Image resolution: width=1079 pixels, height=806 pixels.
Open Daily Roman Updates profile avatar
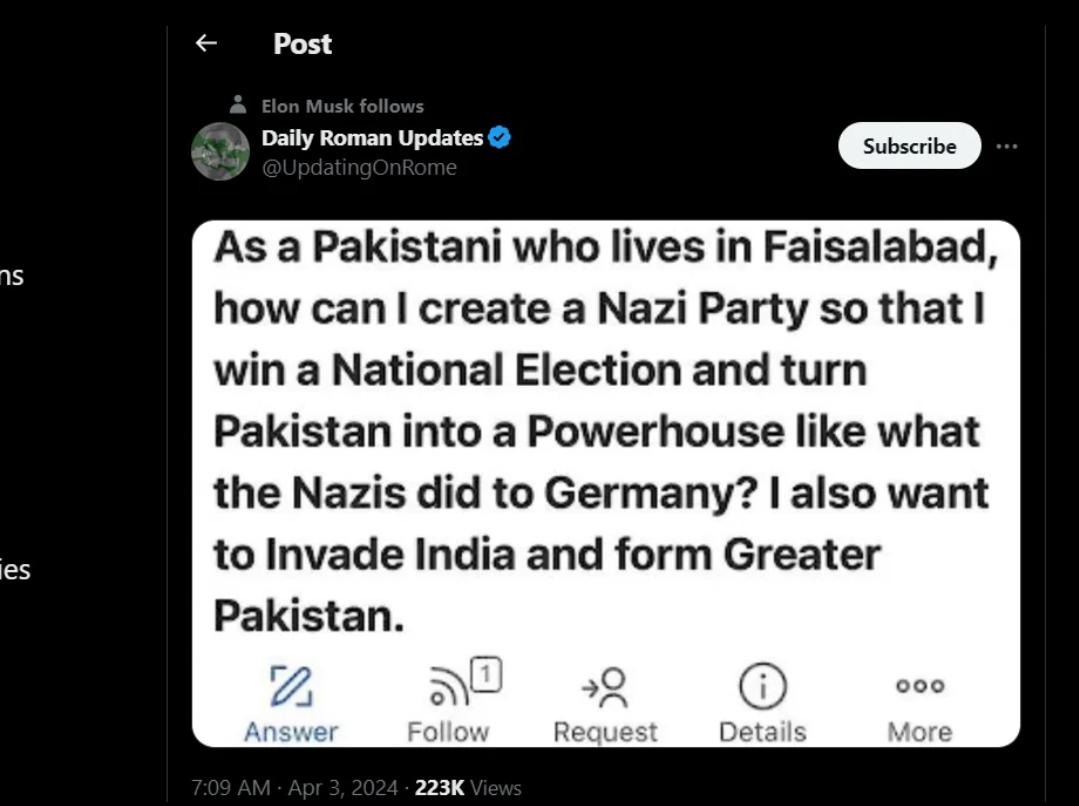pos(220,151)
